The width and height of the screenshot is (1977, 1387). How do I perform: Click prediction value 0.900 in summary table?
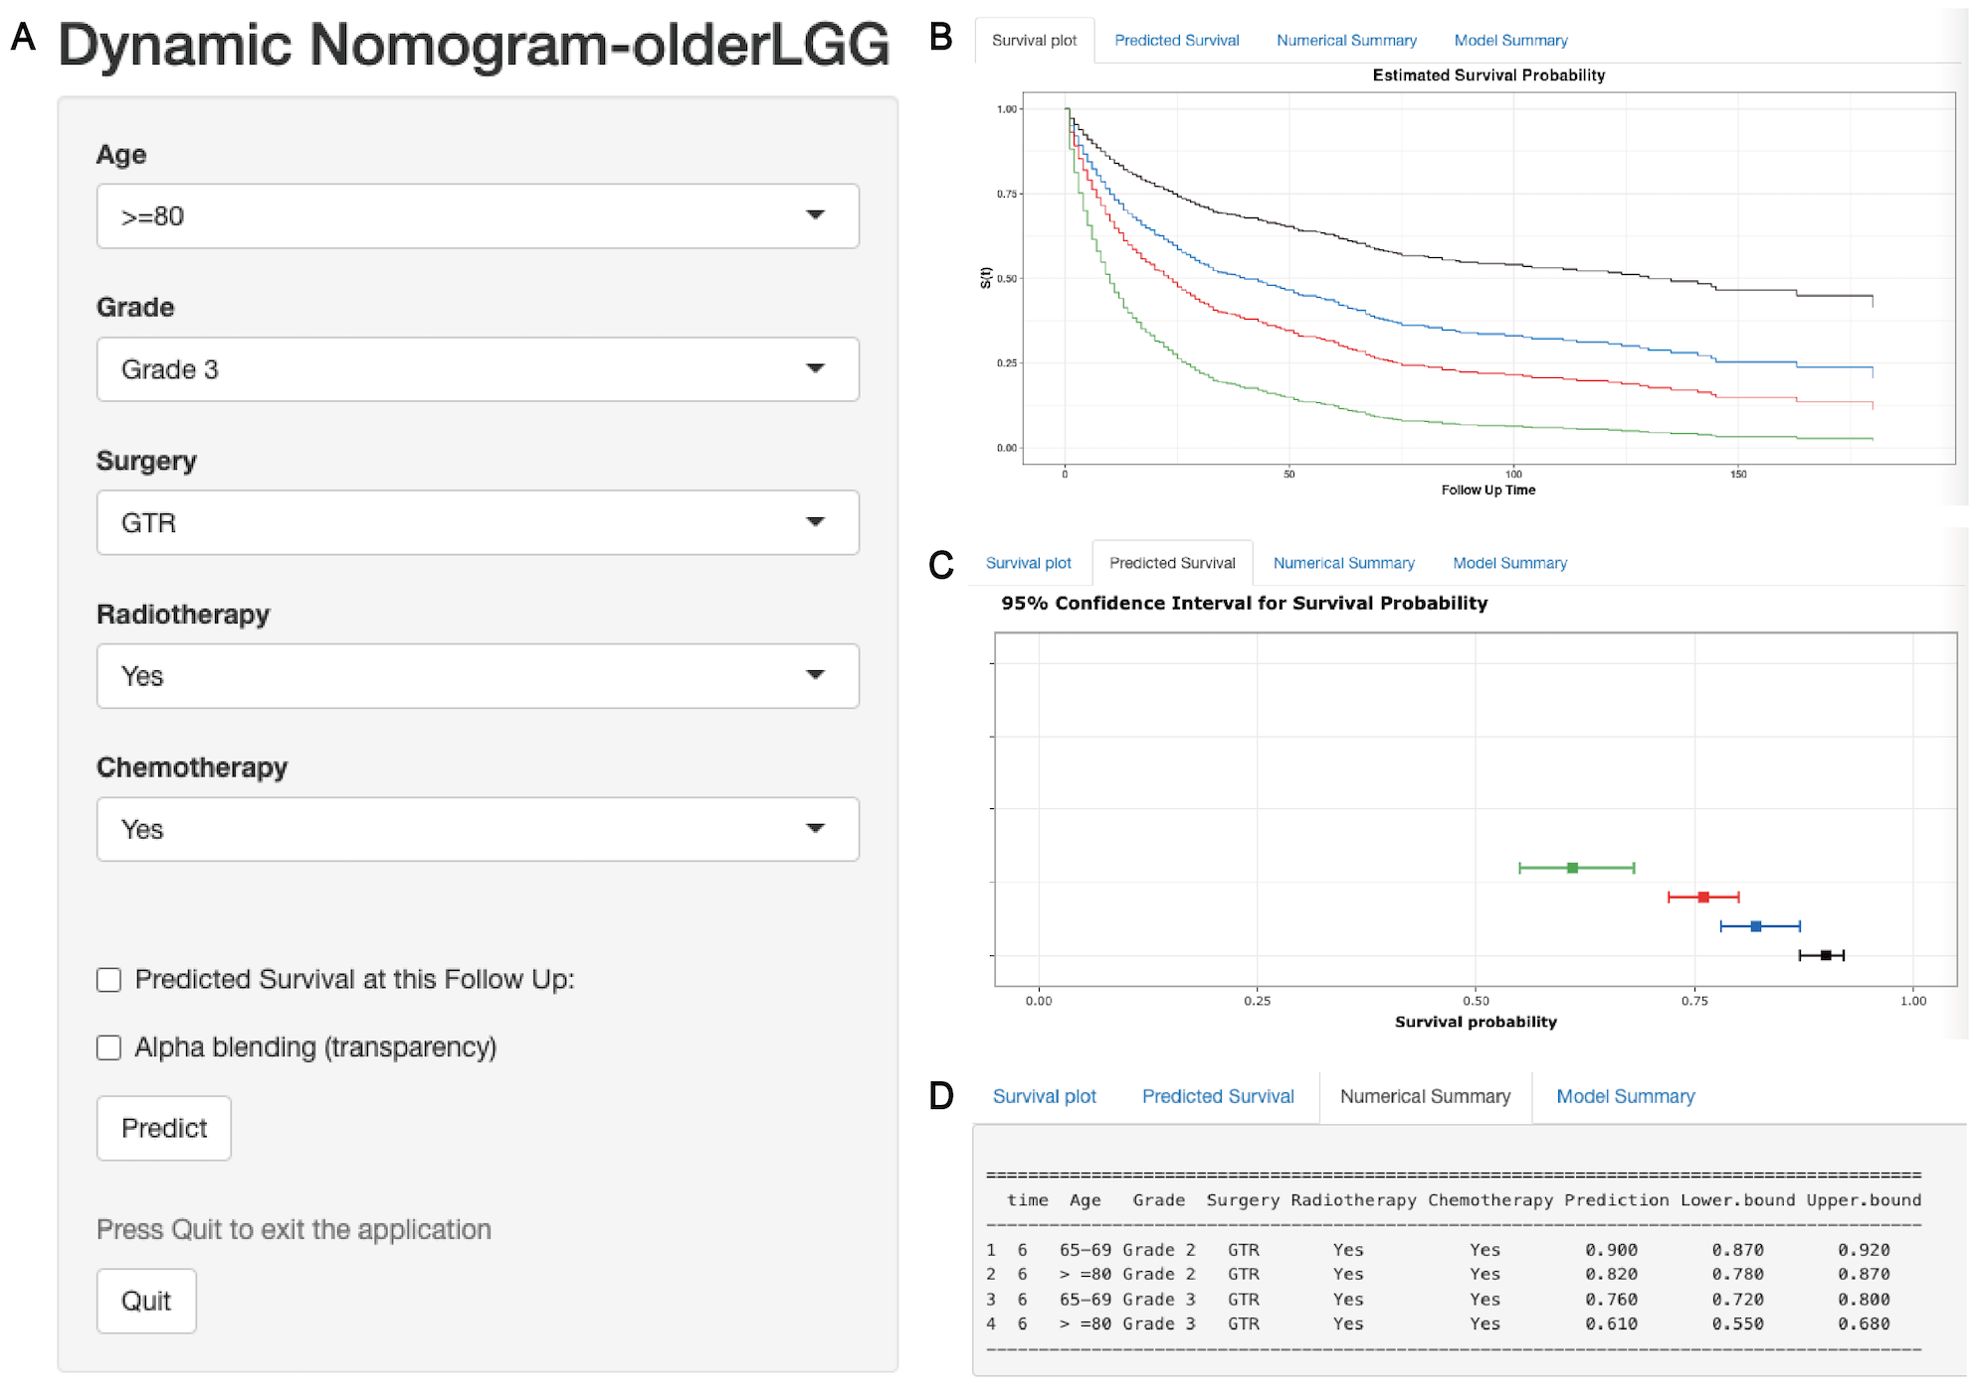[x=1611, y=1250]
